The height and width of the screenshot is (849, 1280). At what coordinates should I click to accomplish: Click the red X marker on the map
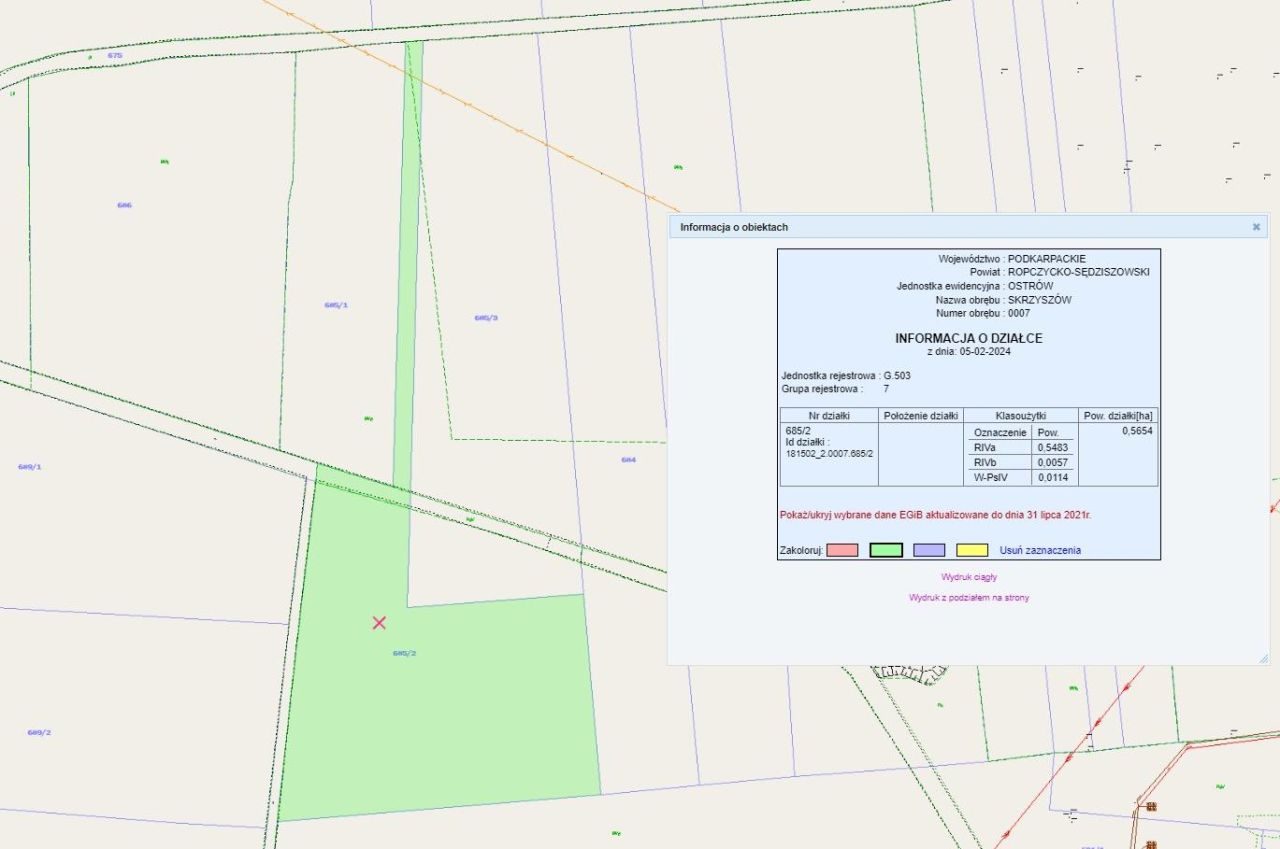coord(379,623)
